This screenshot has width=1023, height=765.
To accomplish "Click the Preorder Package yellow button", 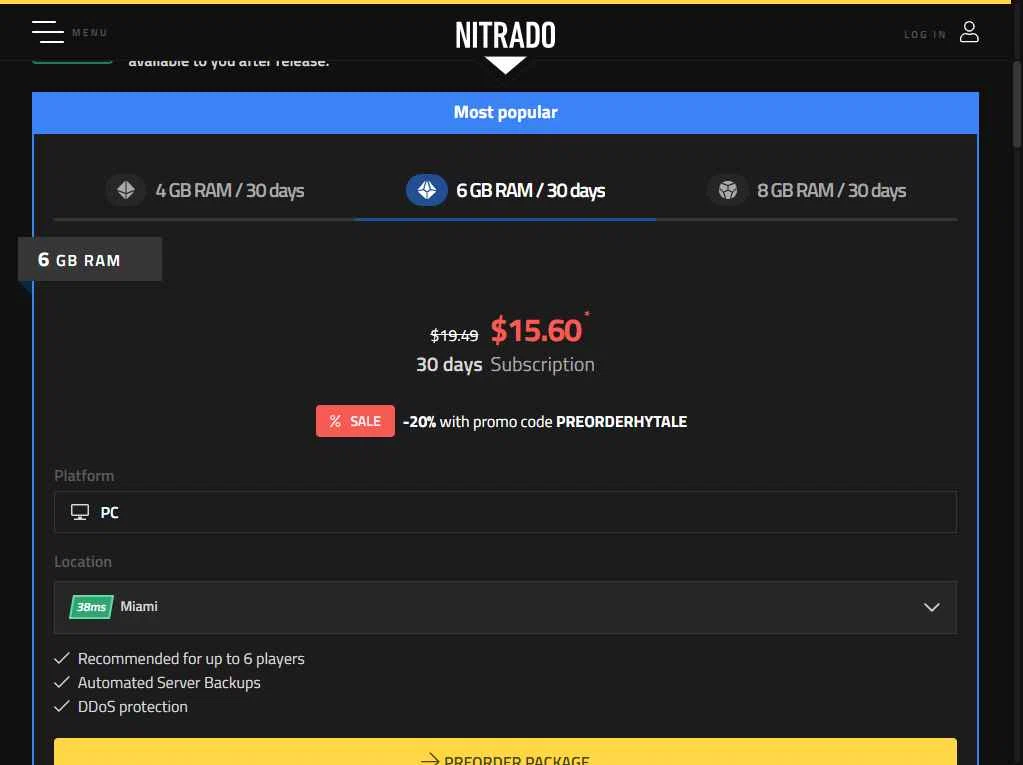I will (505, 752).
